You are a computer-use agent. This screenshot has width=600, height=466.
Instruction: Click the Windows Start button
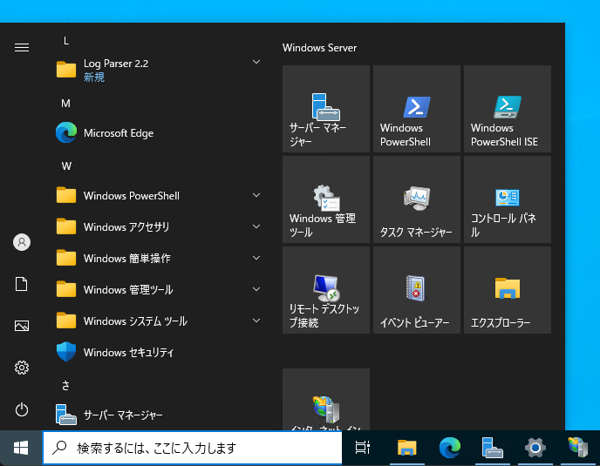(21, 448)
